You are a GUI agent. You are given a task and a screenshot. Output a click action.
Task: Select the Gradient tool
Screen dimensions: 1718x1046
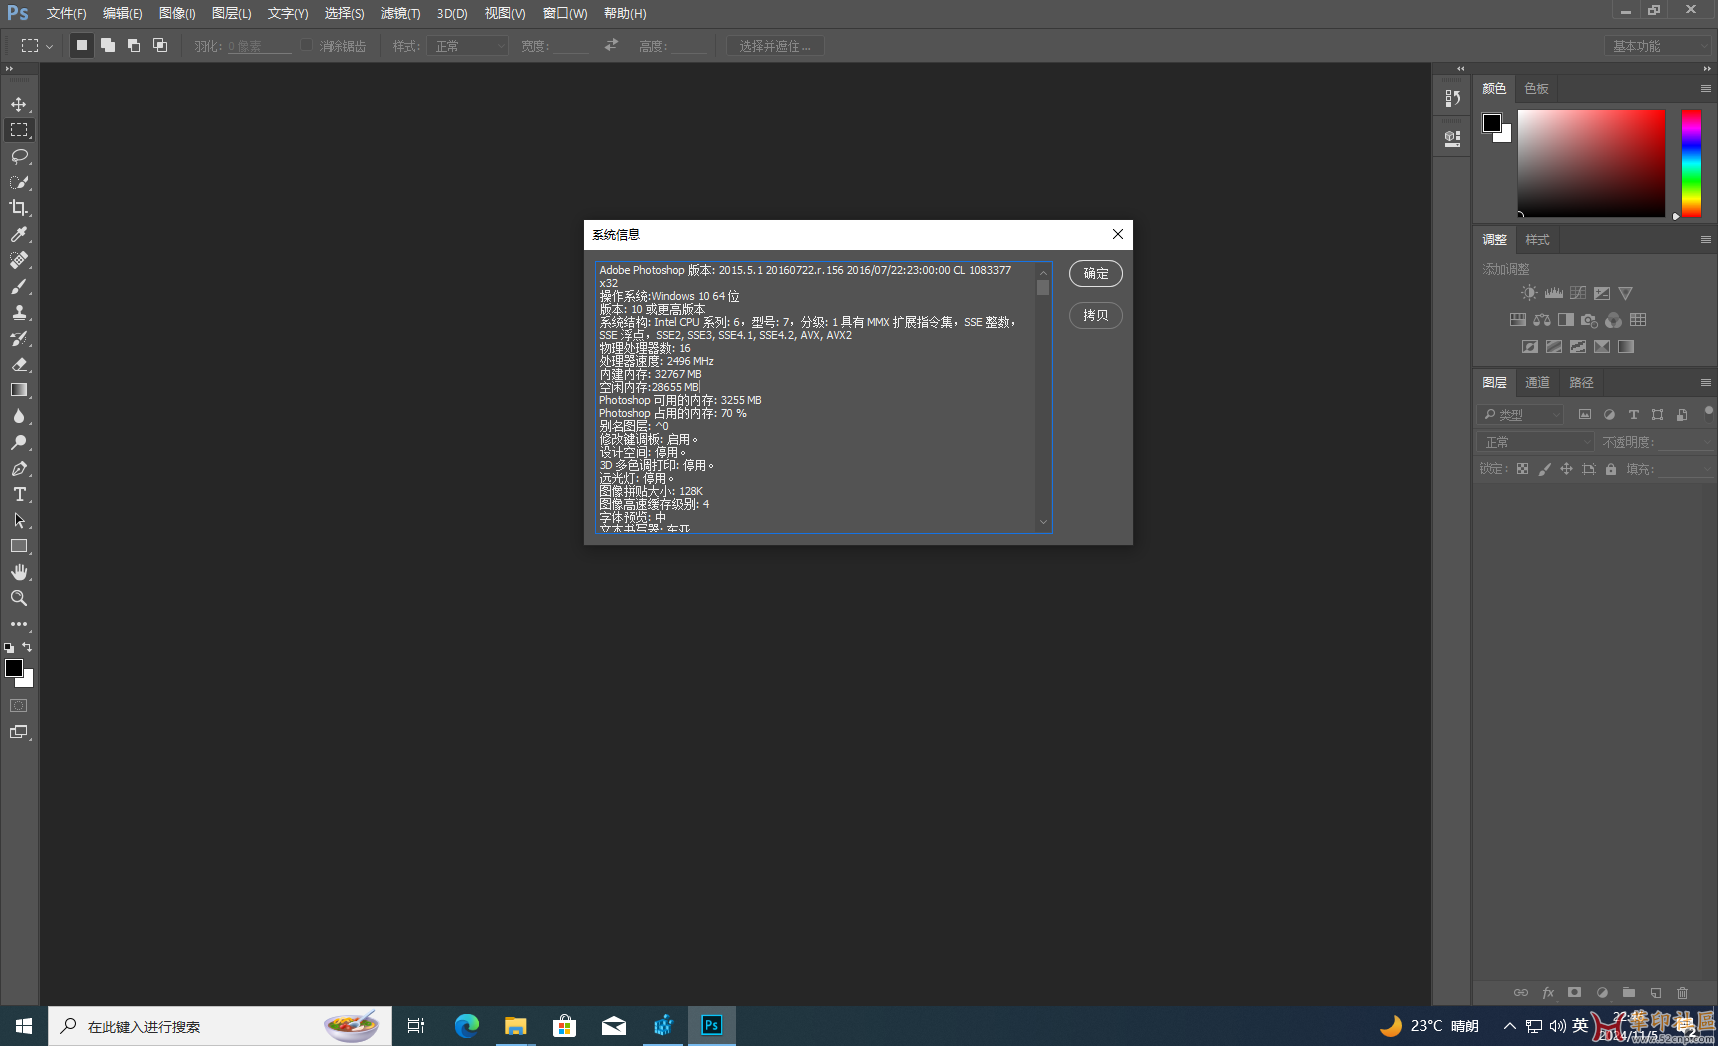pyautogui.click(x=19, y=390)
